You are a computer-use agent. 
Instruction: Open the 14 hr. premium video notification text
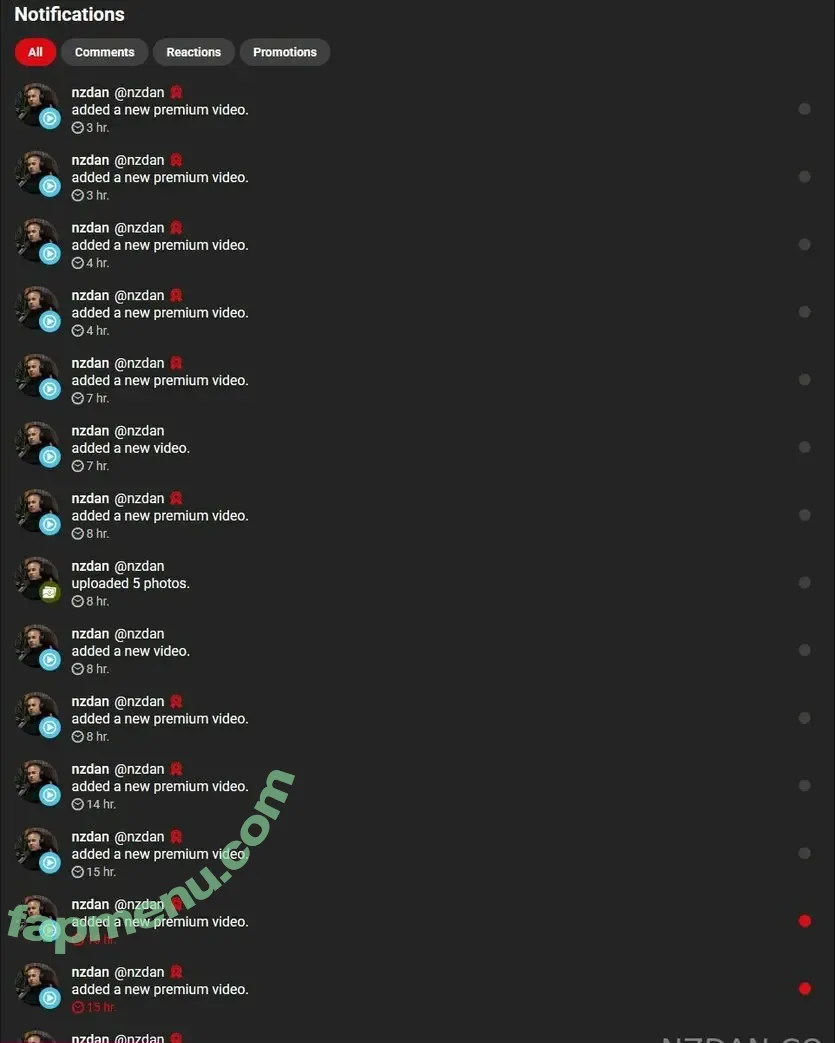160,786
